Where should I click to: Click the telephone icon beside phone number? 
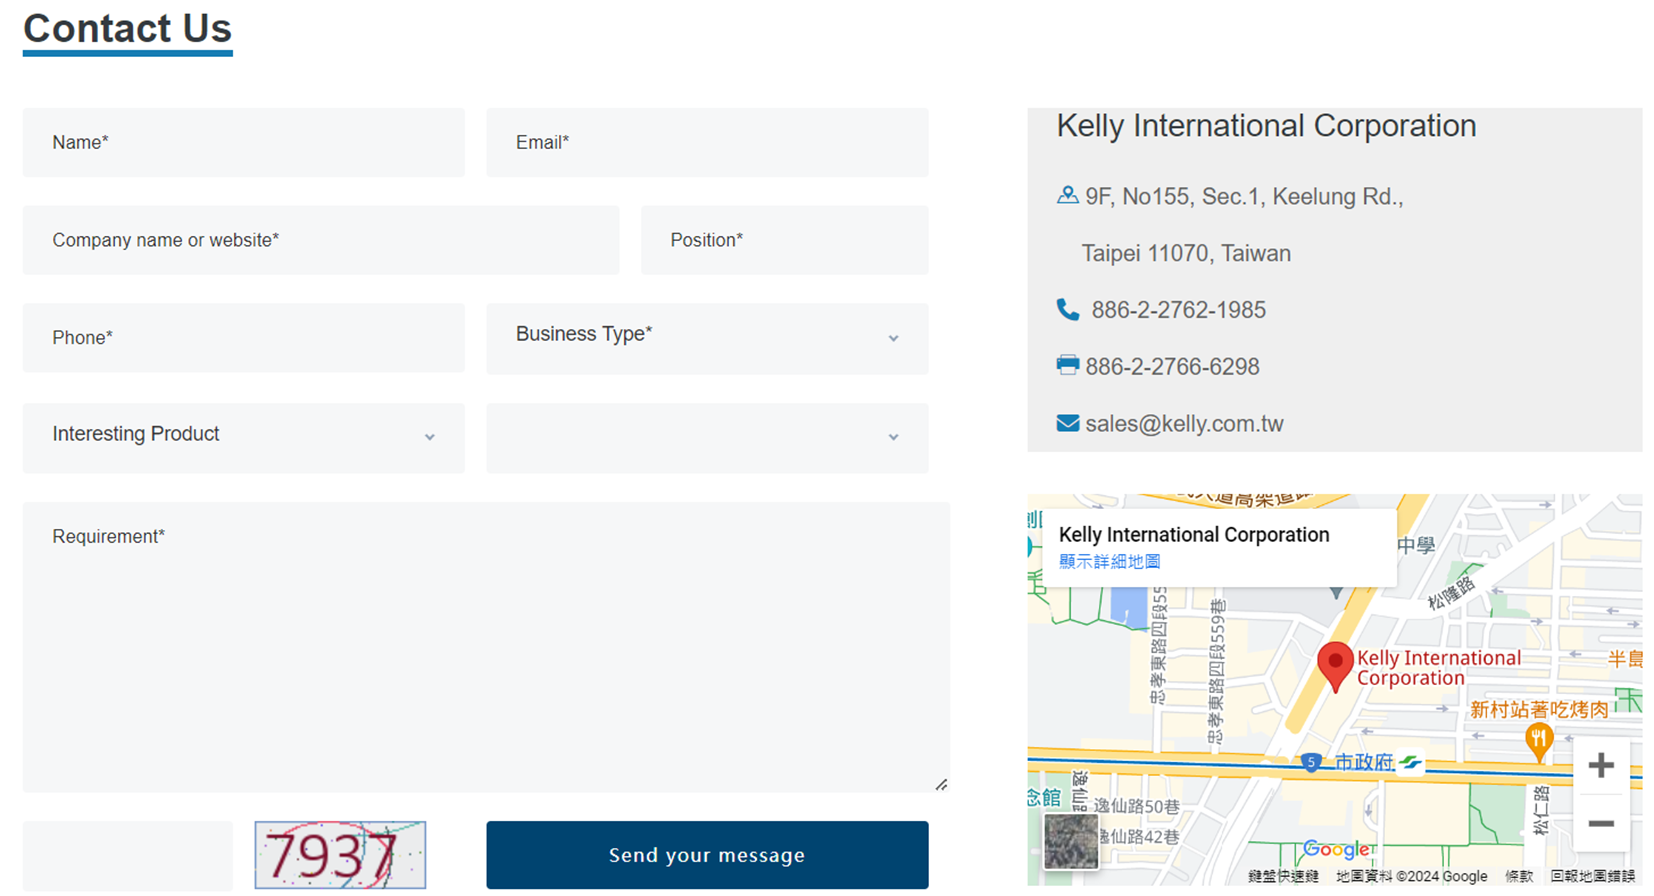(1067, 310)
